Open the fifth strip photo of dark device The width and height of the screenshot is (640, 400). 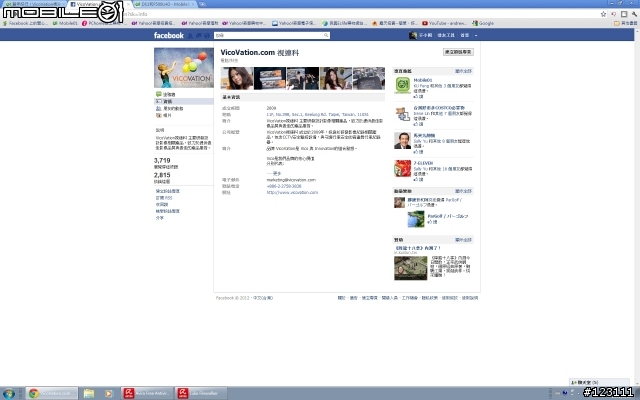(x=369, y=78)
